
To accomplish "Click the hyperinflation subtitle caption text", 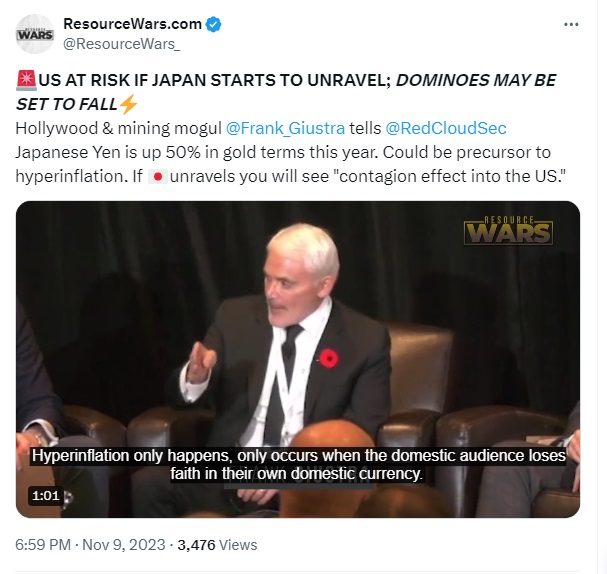I will [298, 464].
